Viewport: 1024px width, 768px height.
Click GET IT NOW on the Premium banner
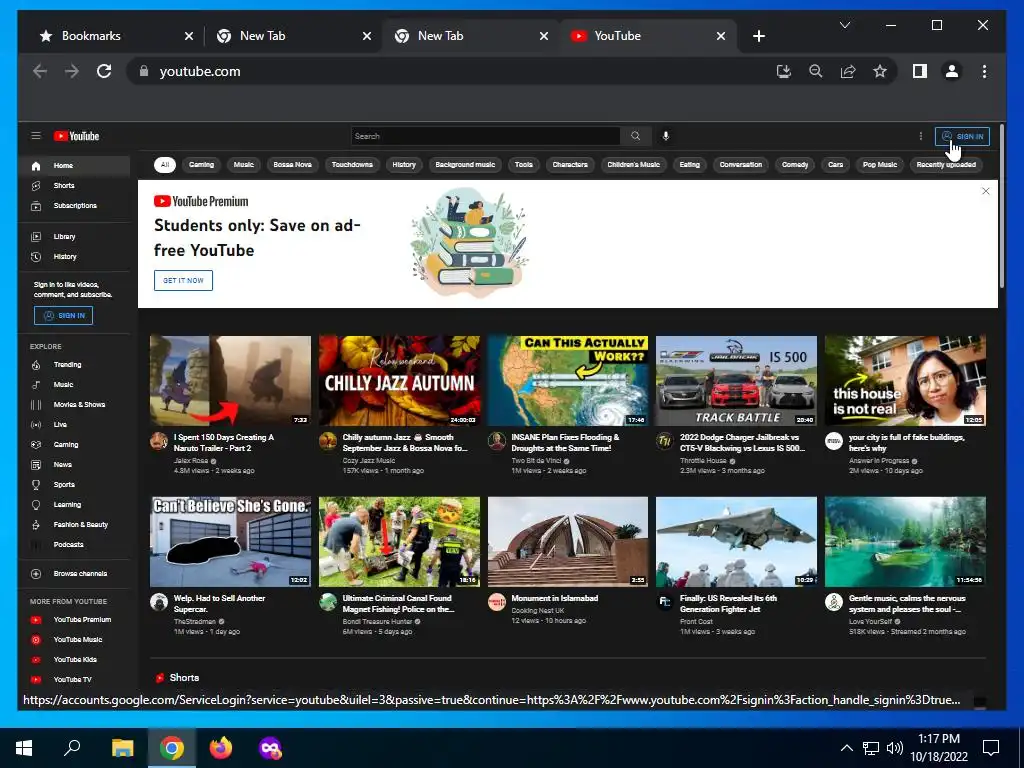[184, 280]
